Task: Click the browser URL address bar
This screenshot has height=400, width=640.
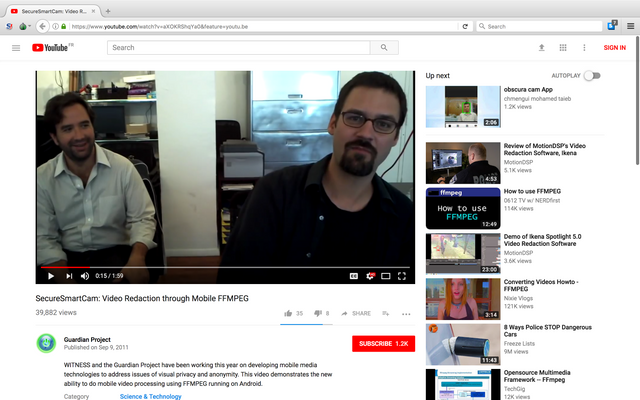Action: pyautogui.click(x=263, y=27)
